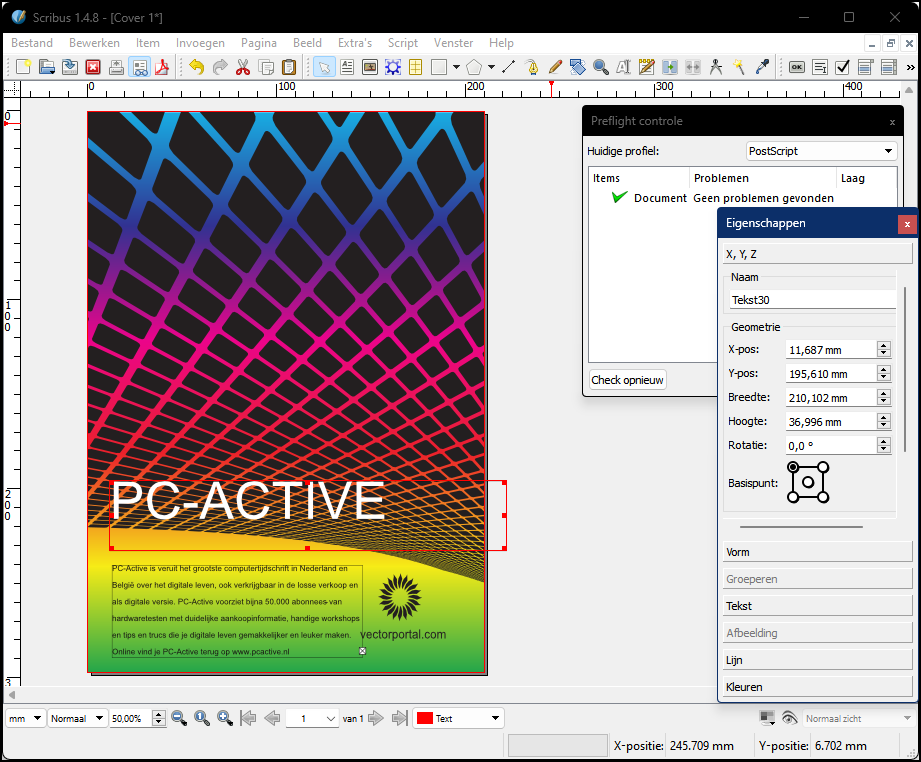The image size is (921, 762).
Task: Select the Link Text Frames tool
Action: click(670, 67)
